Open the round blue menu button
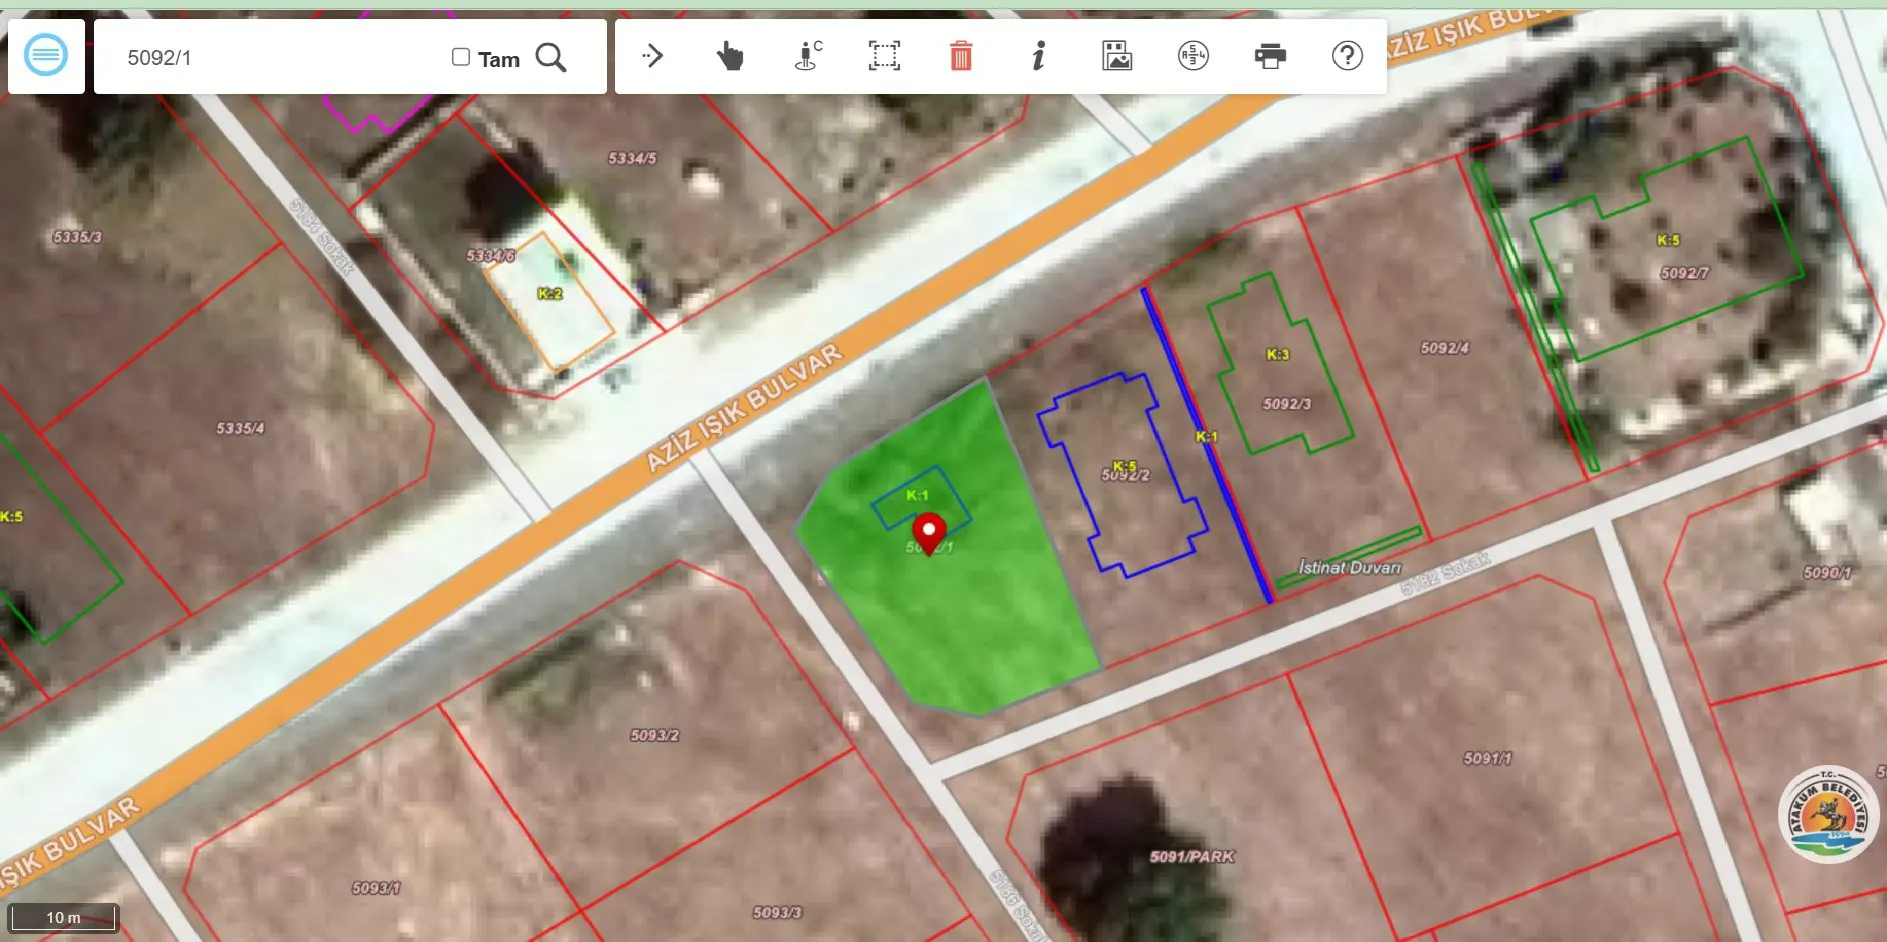1887x942 pixels. pyautogui.click(x=46, y=55)
